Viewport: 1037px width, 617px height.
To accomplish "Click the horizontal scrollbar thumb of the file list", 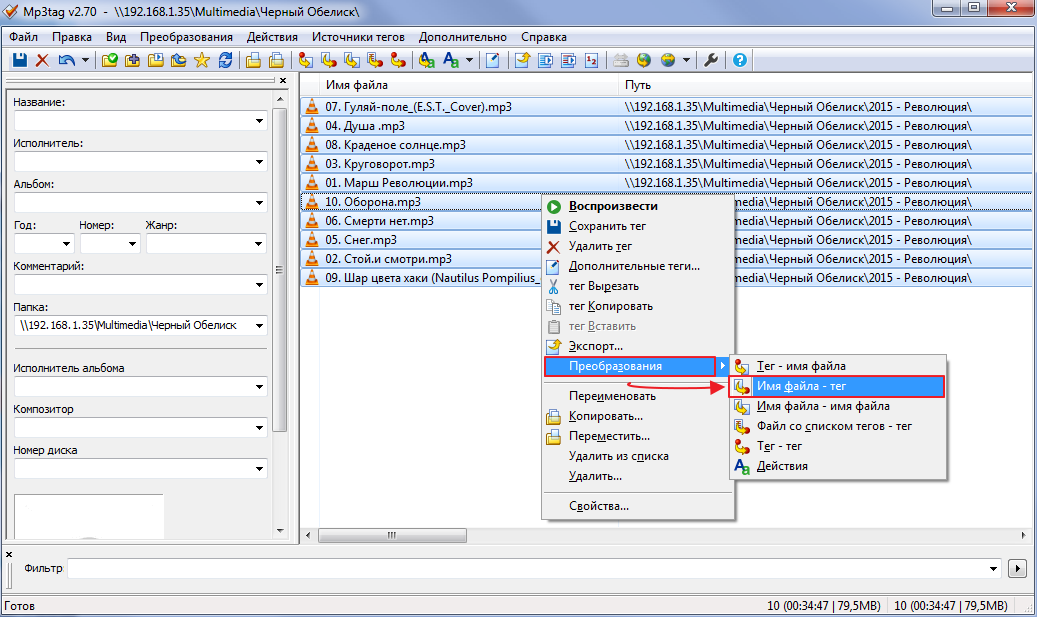I will (x=392, y=535).
